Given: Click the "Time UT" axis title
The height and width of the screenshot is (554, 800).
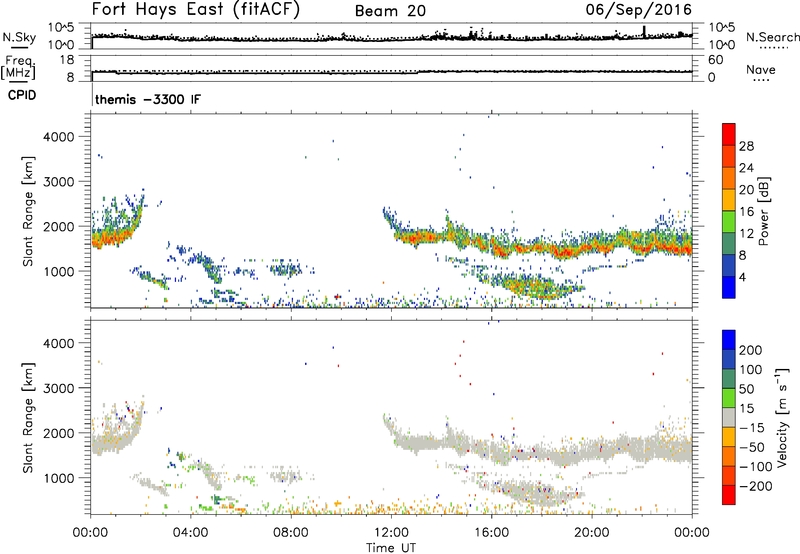Looking at the screenshot, I should coord(391,547).
